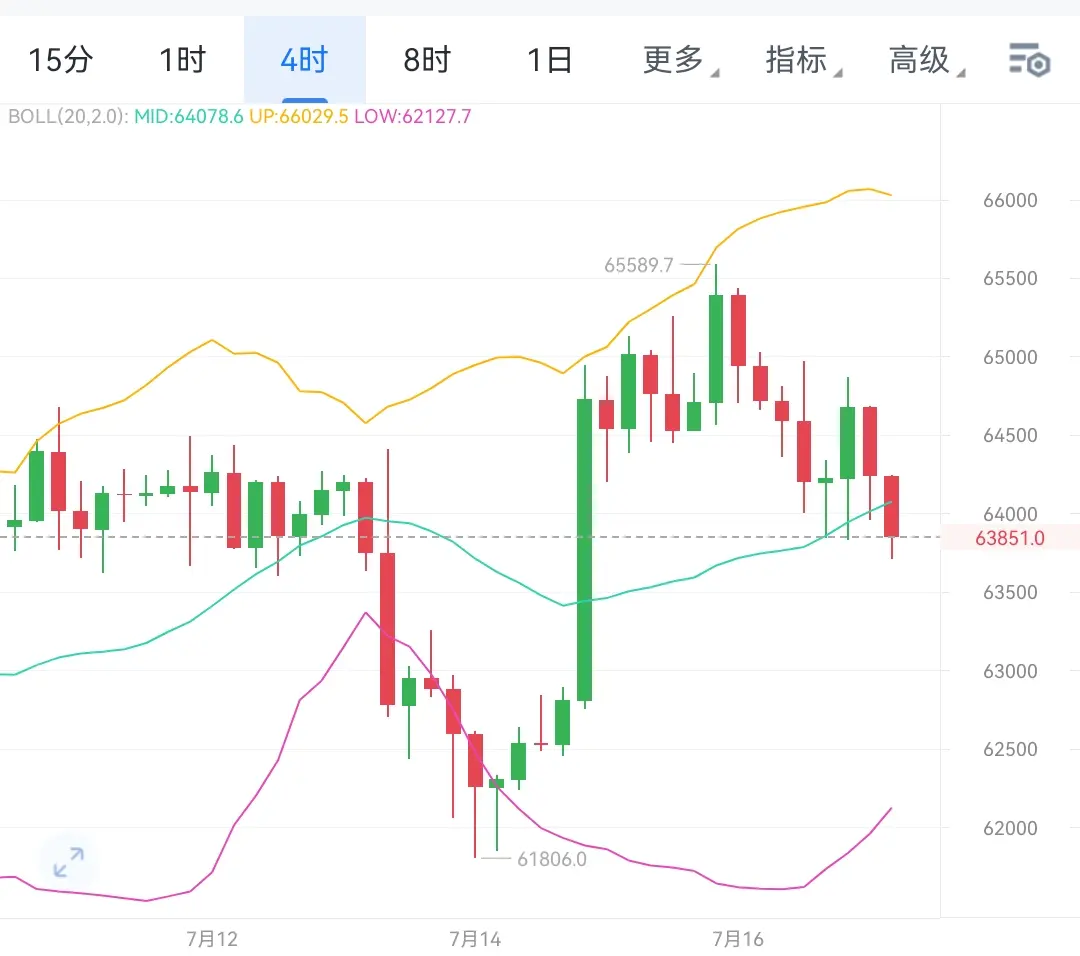
Task: Click the 61806.0 low price marker
Action: (x=552, y=860)
